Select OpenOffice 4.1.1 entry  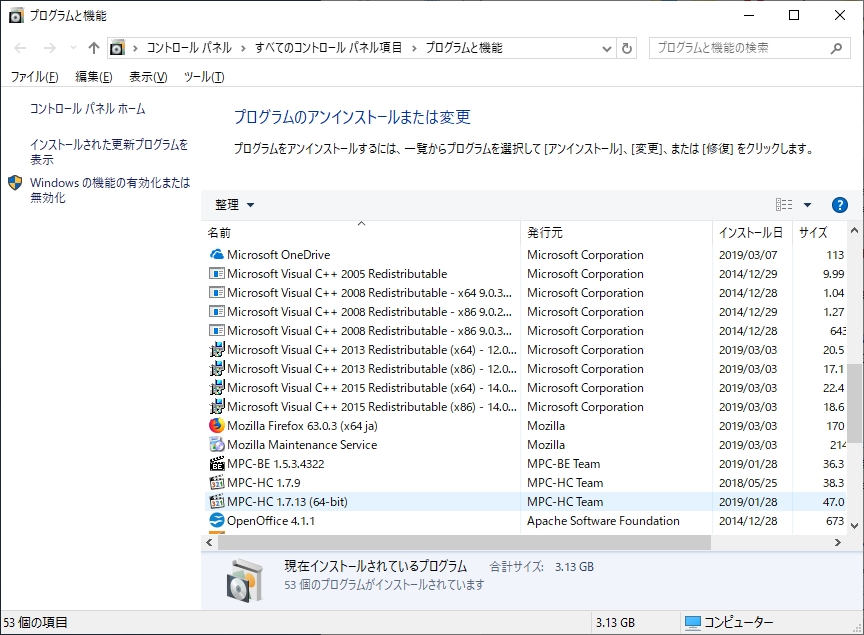[x=271, y=521]
